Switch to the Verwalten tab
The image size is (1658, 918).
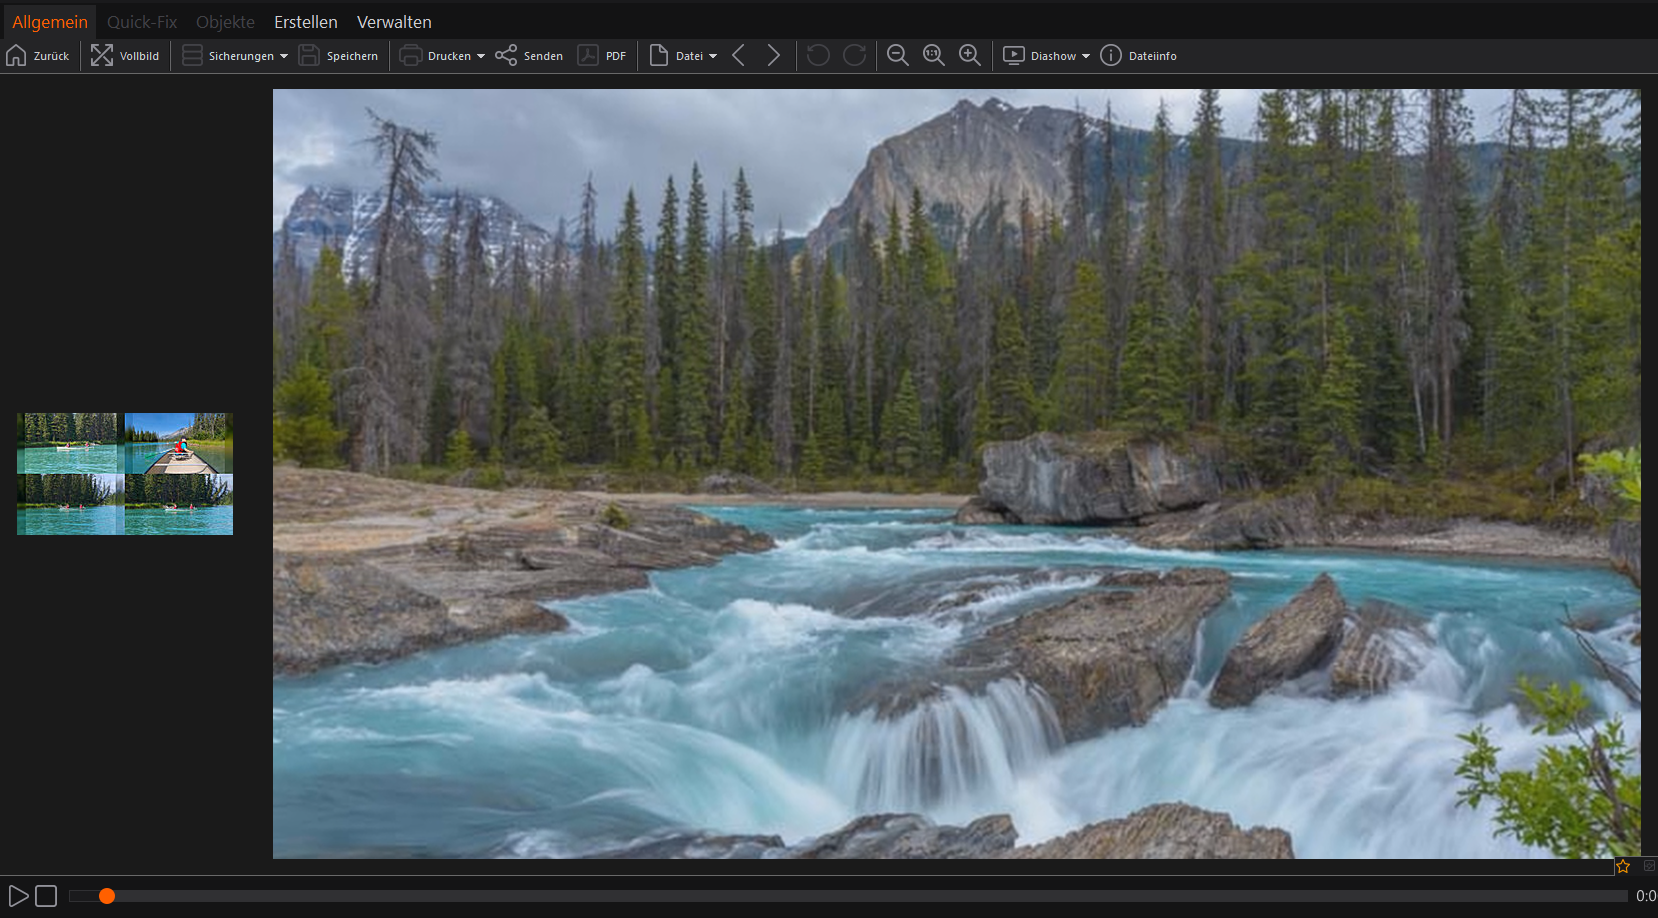[394, 22]
